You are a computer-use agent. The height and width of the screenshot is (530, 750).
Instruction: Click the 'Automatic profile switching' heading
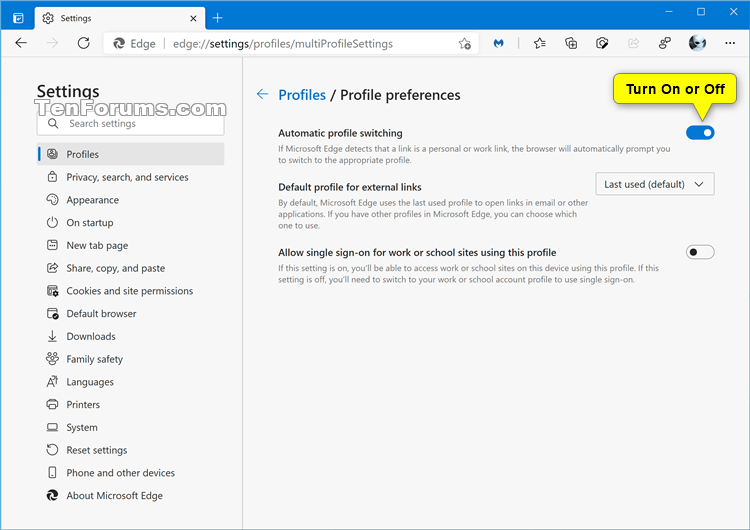tap(340, 133)
